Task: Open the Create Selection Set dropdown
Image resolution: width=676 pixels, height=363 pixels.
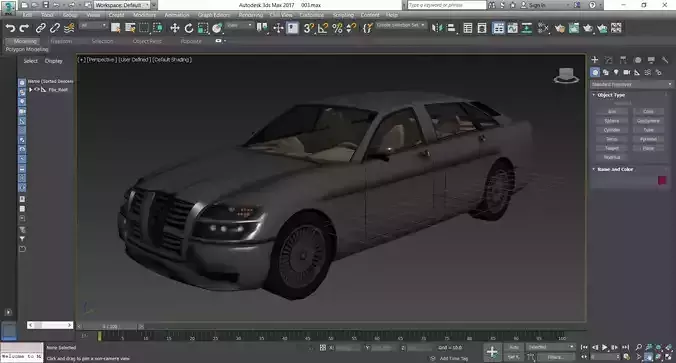Action: point(401,25)
